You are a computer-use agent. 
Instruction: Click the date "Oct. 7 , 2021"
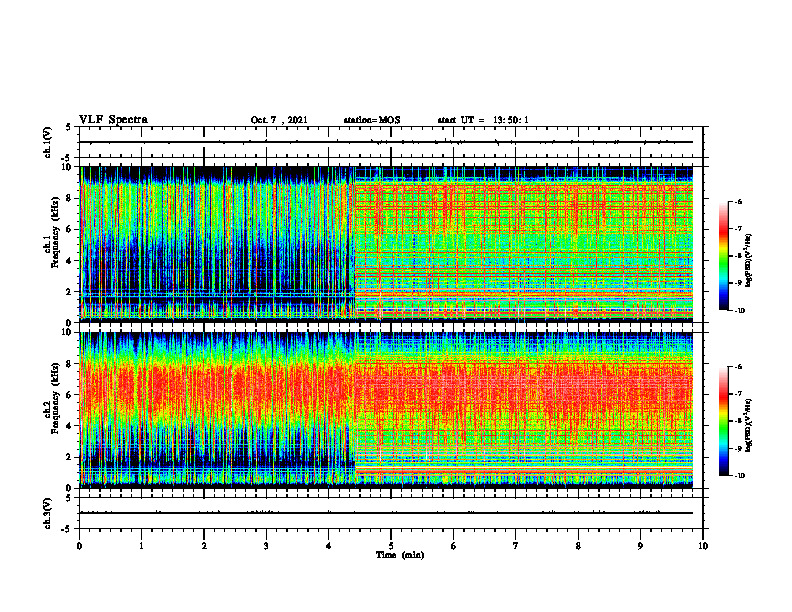(279, 120)
